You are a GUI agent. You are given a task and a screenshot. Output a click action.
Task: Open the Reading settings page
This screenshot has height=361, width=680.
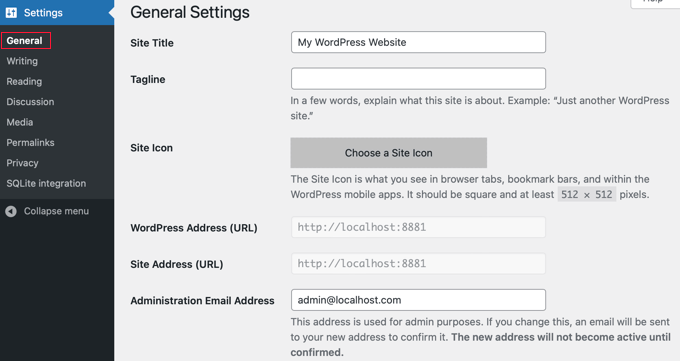tap(24, 82)
